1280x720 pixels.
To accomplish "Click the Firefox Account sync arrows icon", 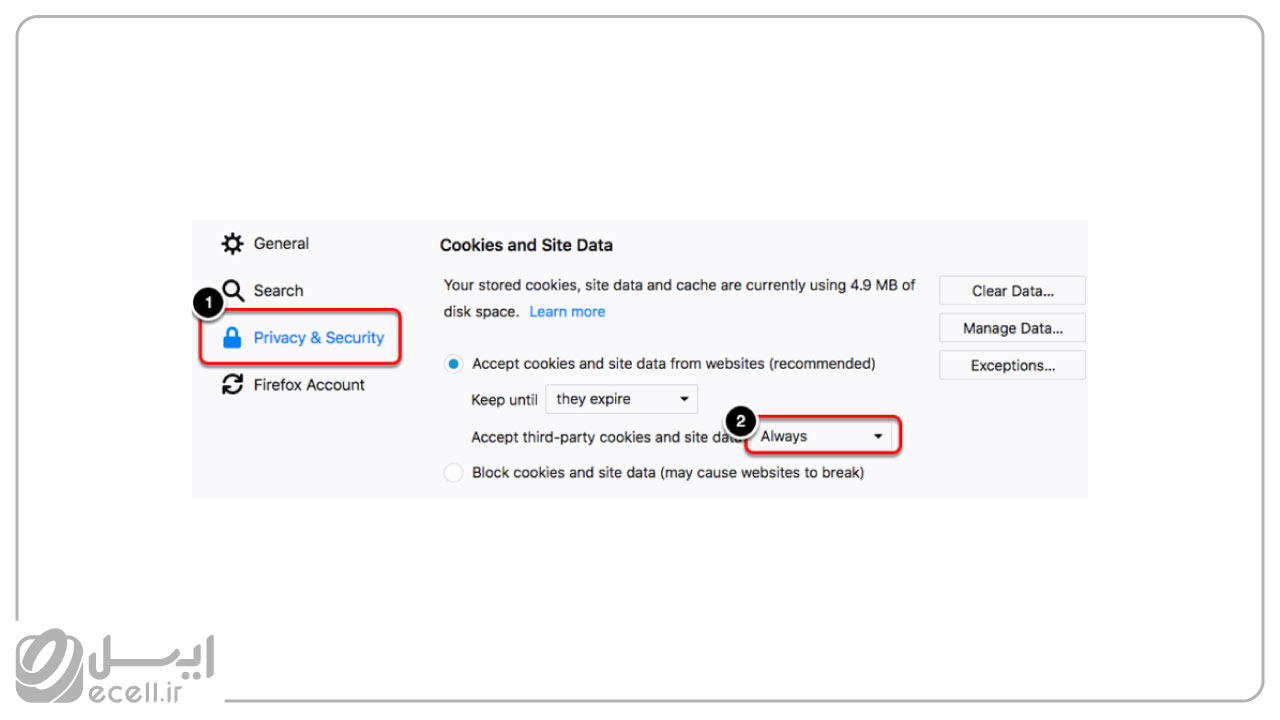I will [232, 385].
